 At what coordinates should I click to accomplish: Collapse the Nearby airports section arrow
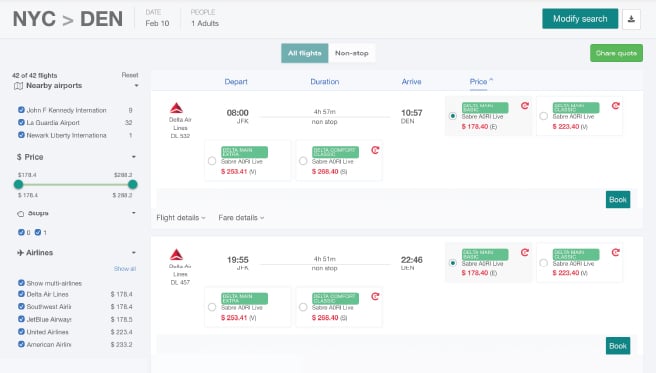point(136,86)
